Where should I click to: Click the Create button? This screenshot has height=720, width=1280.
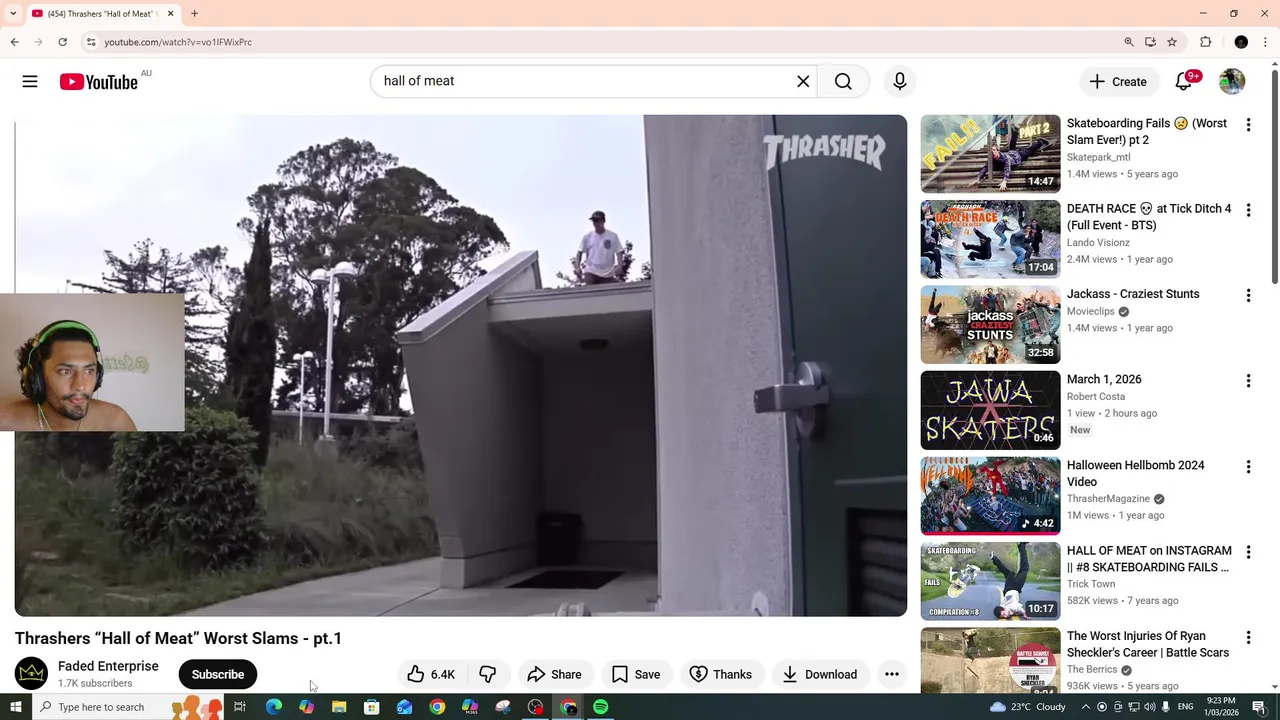1118,82
